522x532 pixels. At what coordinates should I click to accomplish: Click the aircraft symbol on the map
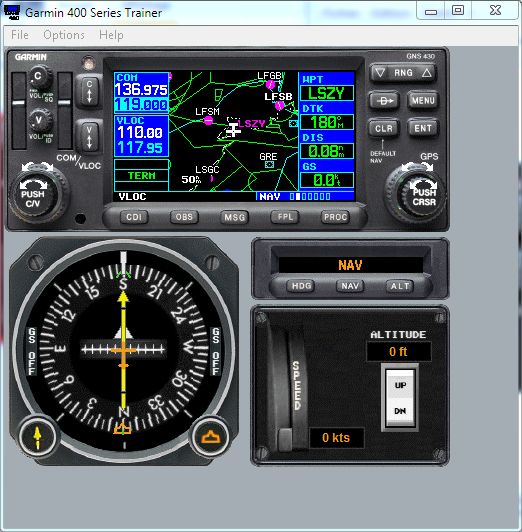pyautogui.click(x=233, y=130)
